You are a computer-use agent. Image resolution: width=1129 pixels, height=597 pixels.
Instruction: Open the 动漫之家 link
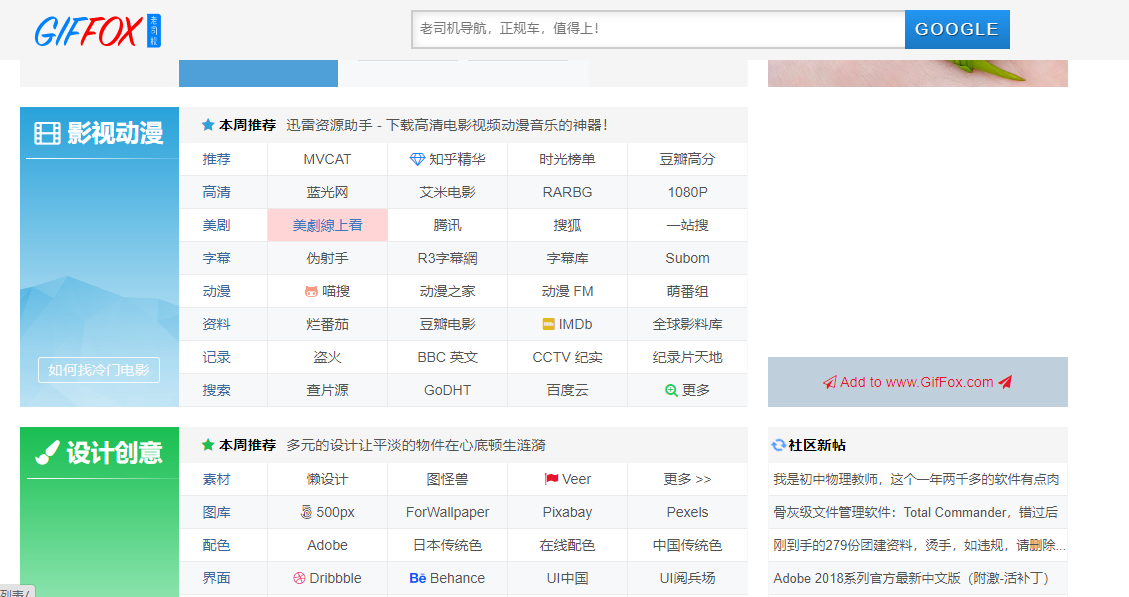447,292
